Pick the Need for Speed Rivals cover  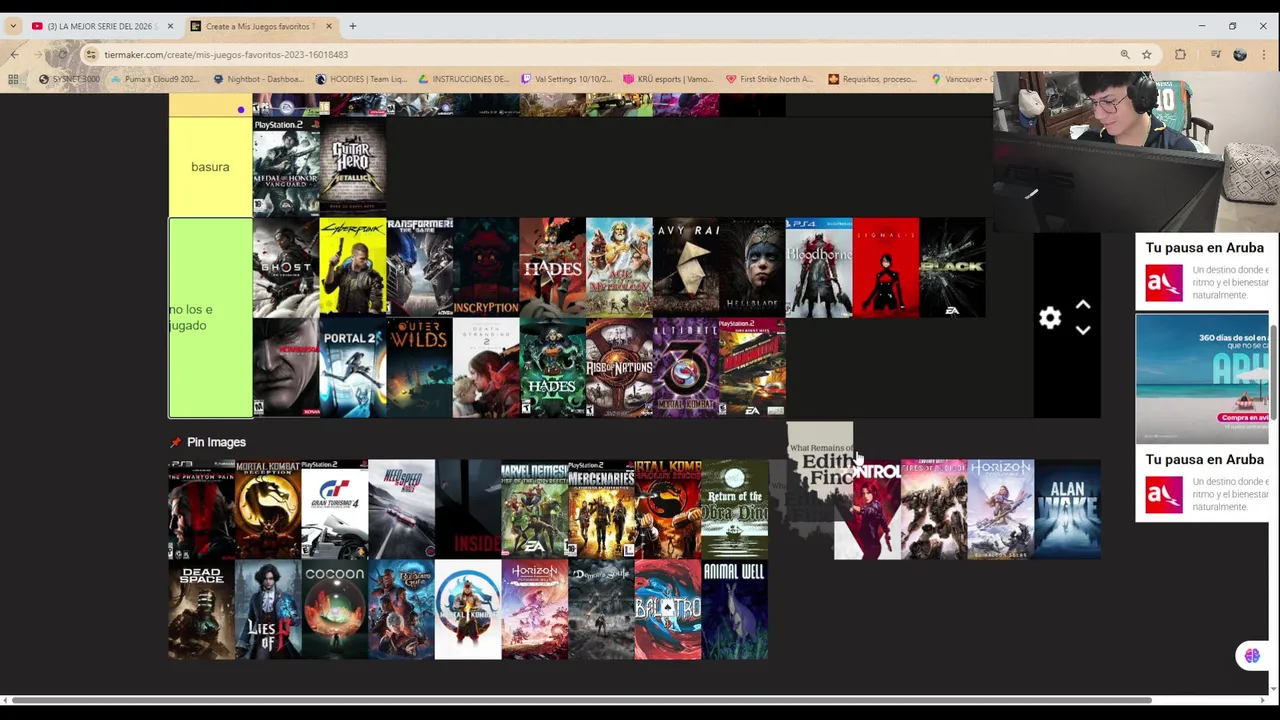pos(401,509)
